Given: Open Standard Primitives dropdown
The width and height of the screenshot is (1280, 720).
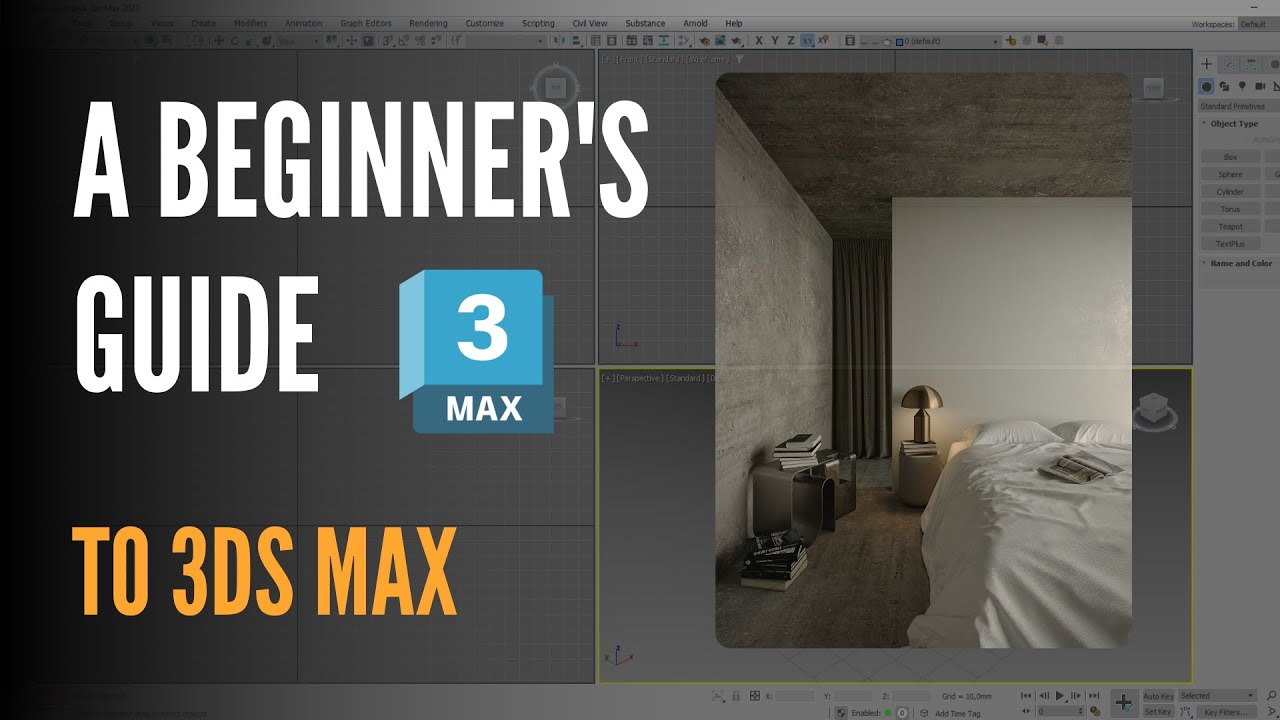Looking at the screenshot, I should click(x=1239, y=106).
